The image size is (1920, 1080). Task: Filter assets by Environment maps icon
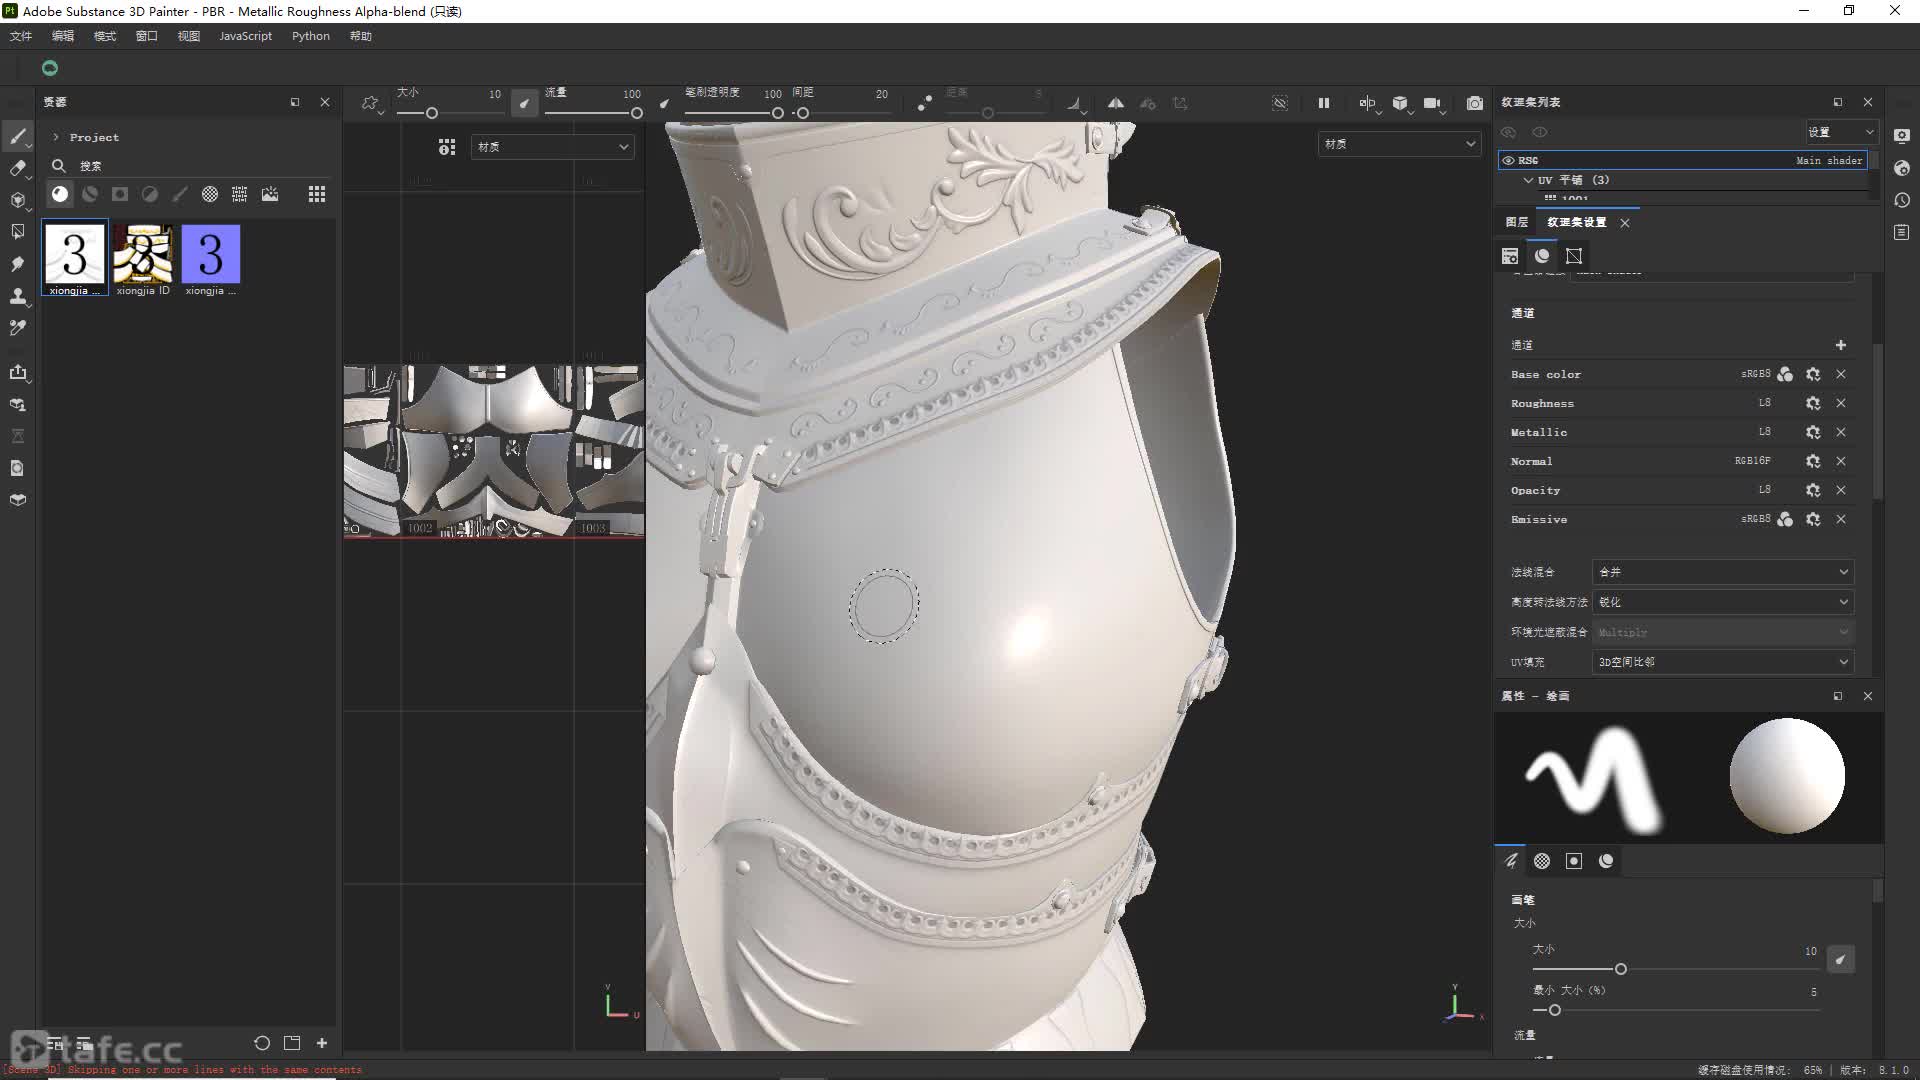click(270, 194)
